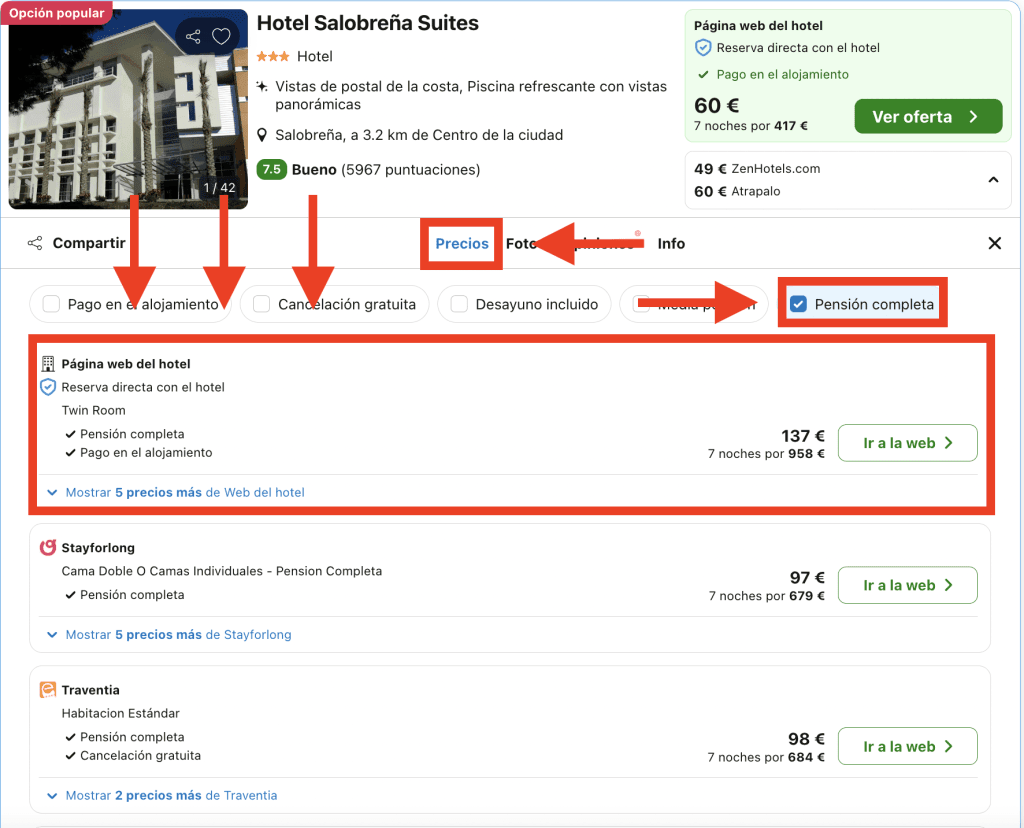The height and width of the screenshot is (828, 1024).
Task: Click the Stayforlong logo icon
Action: tap(47, 548)
